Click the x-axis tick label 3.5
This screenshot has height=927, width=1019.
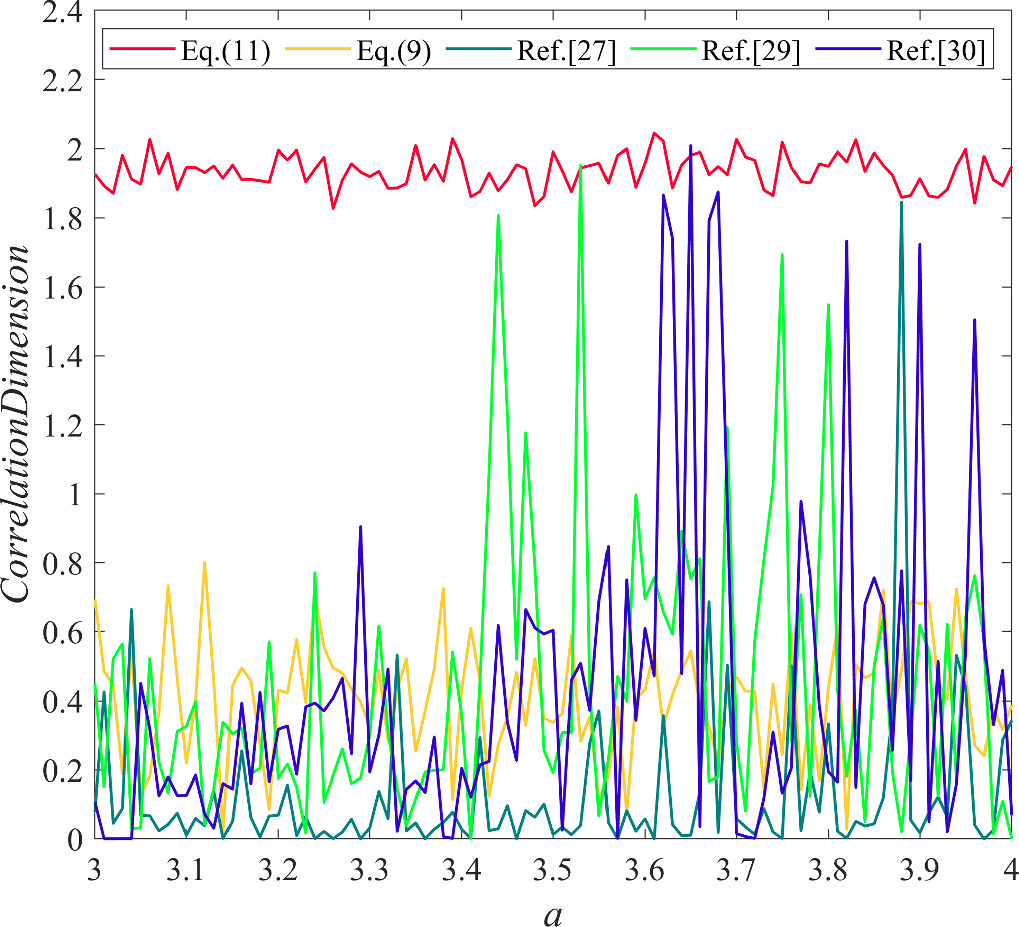pyautogui.click(x=553, y=870)
